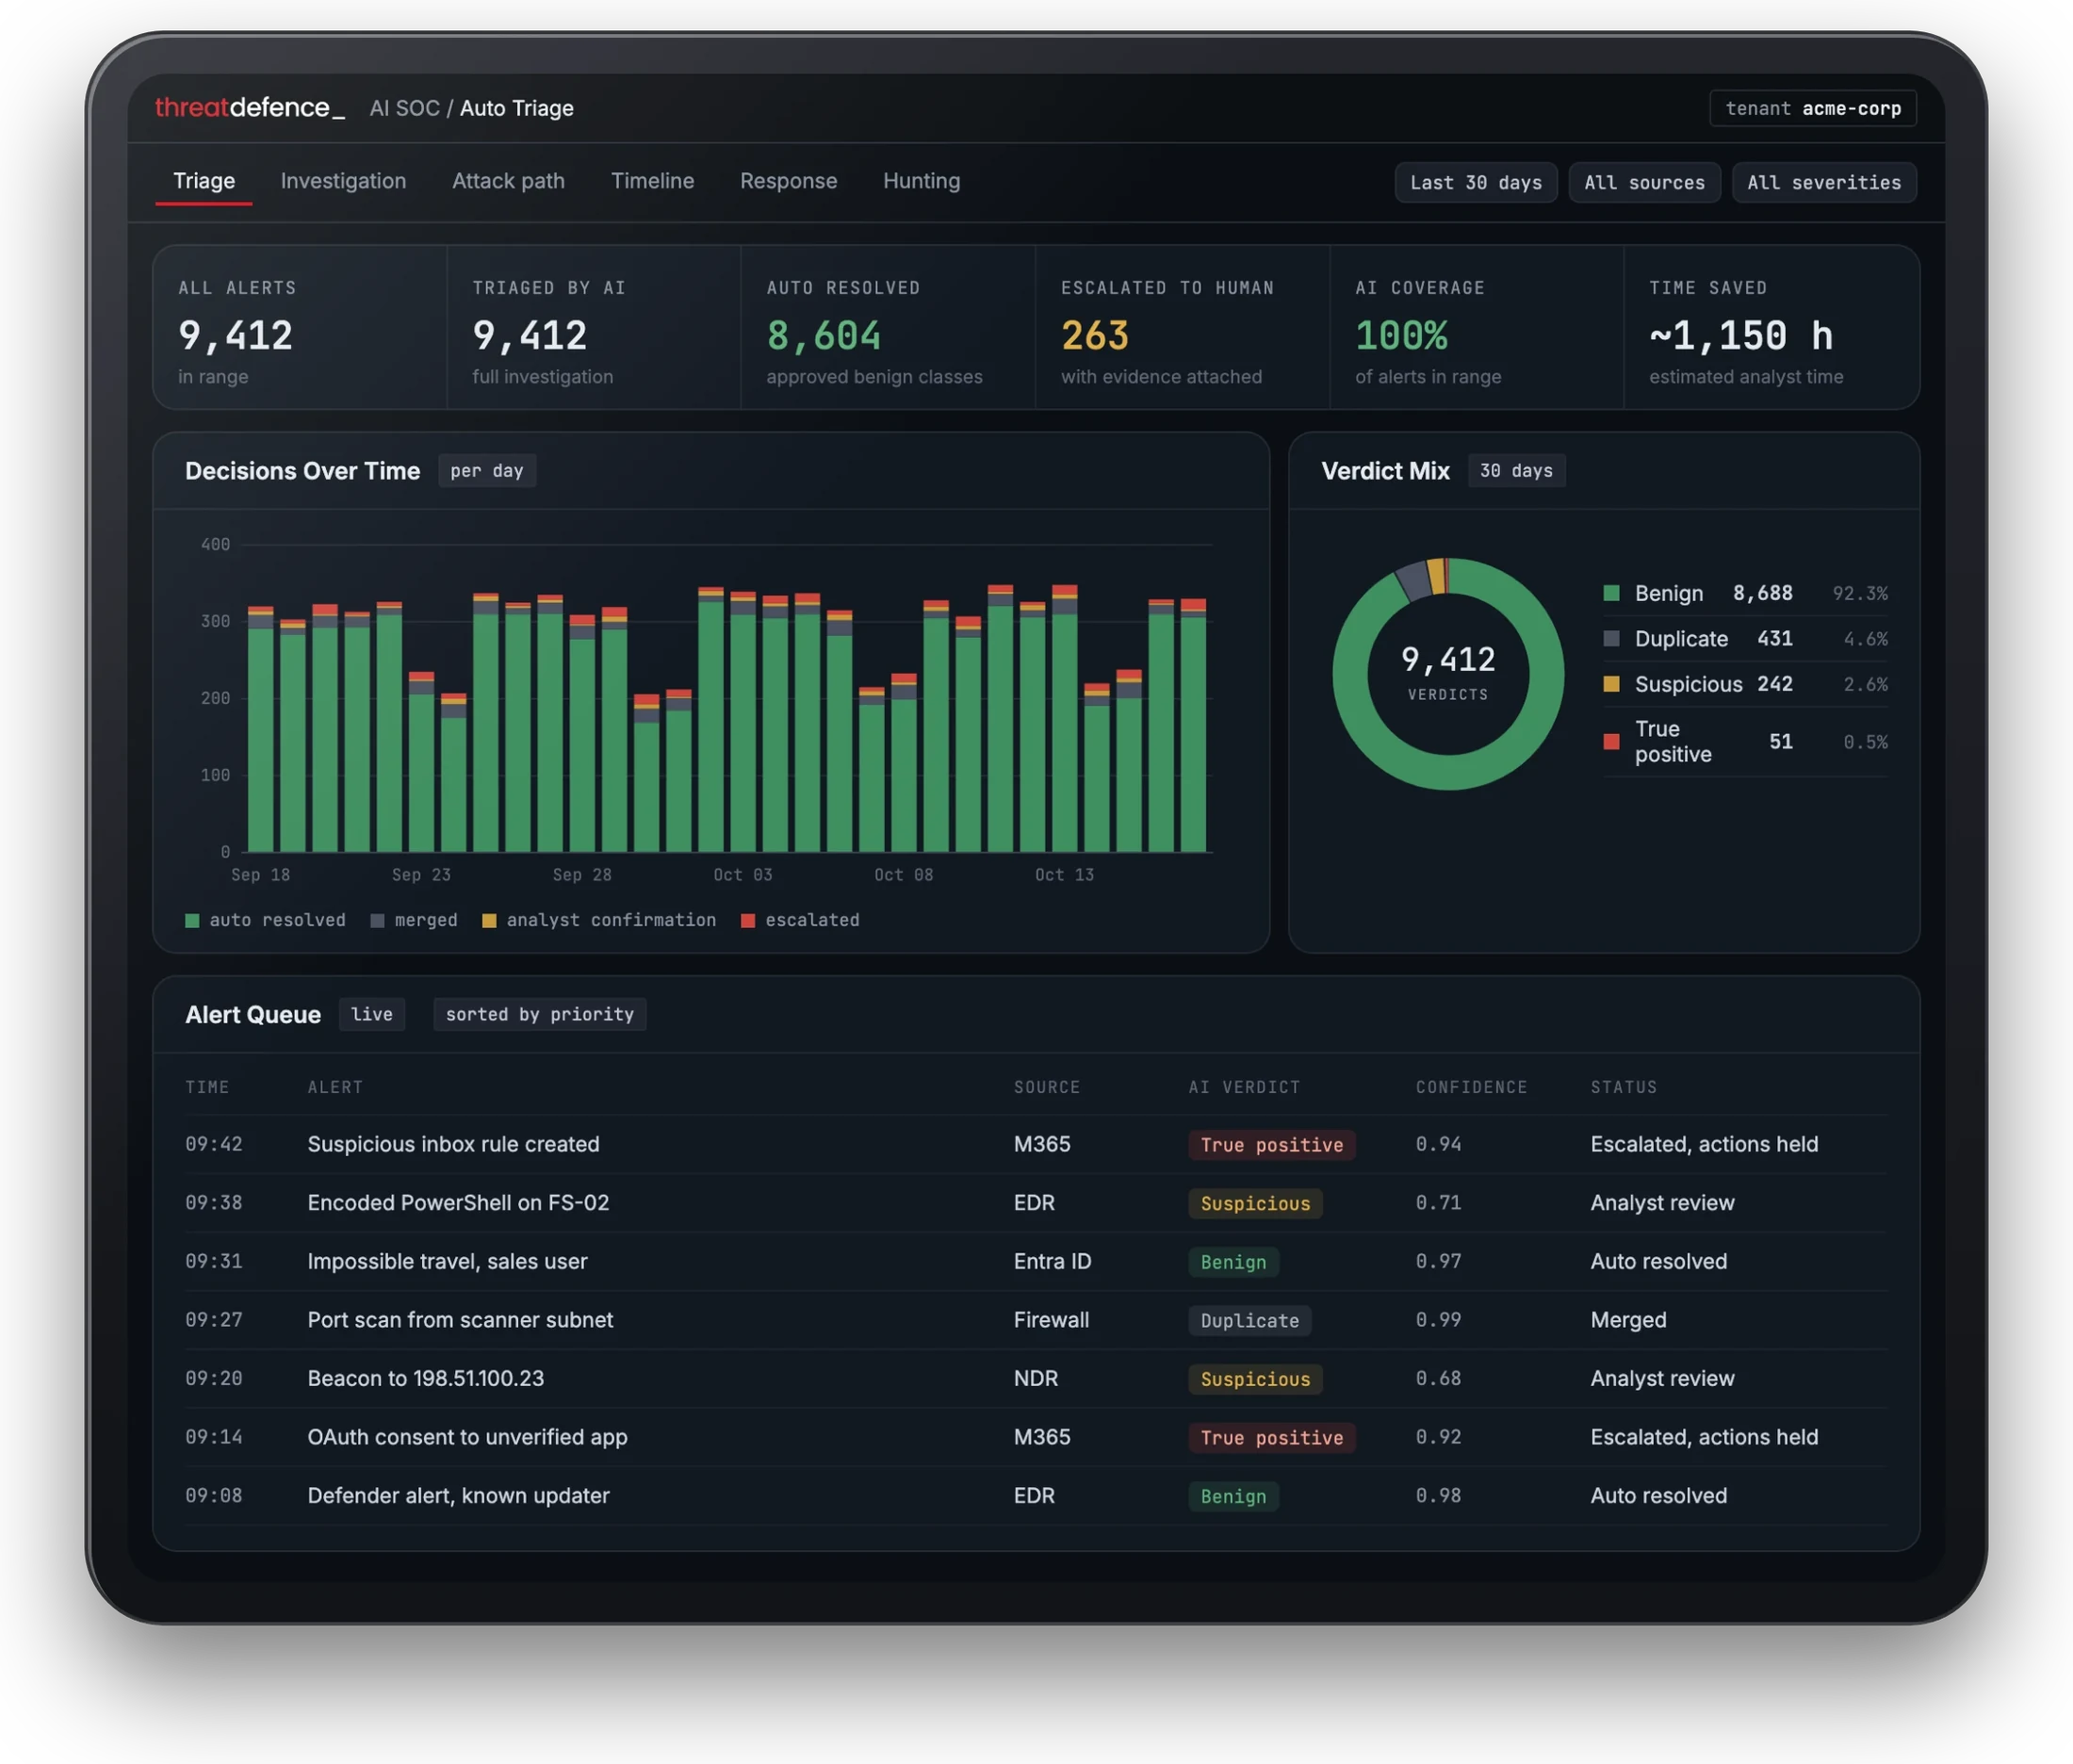Click the per day chart badge
The height and width of the screenshot is (1764, 2073).
coord(486,471)
